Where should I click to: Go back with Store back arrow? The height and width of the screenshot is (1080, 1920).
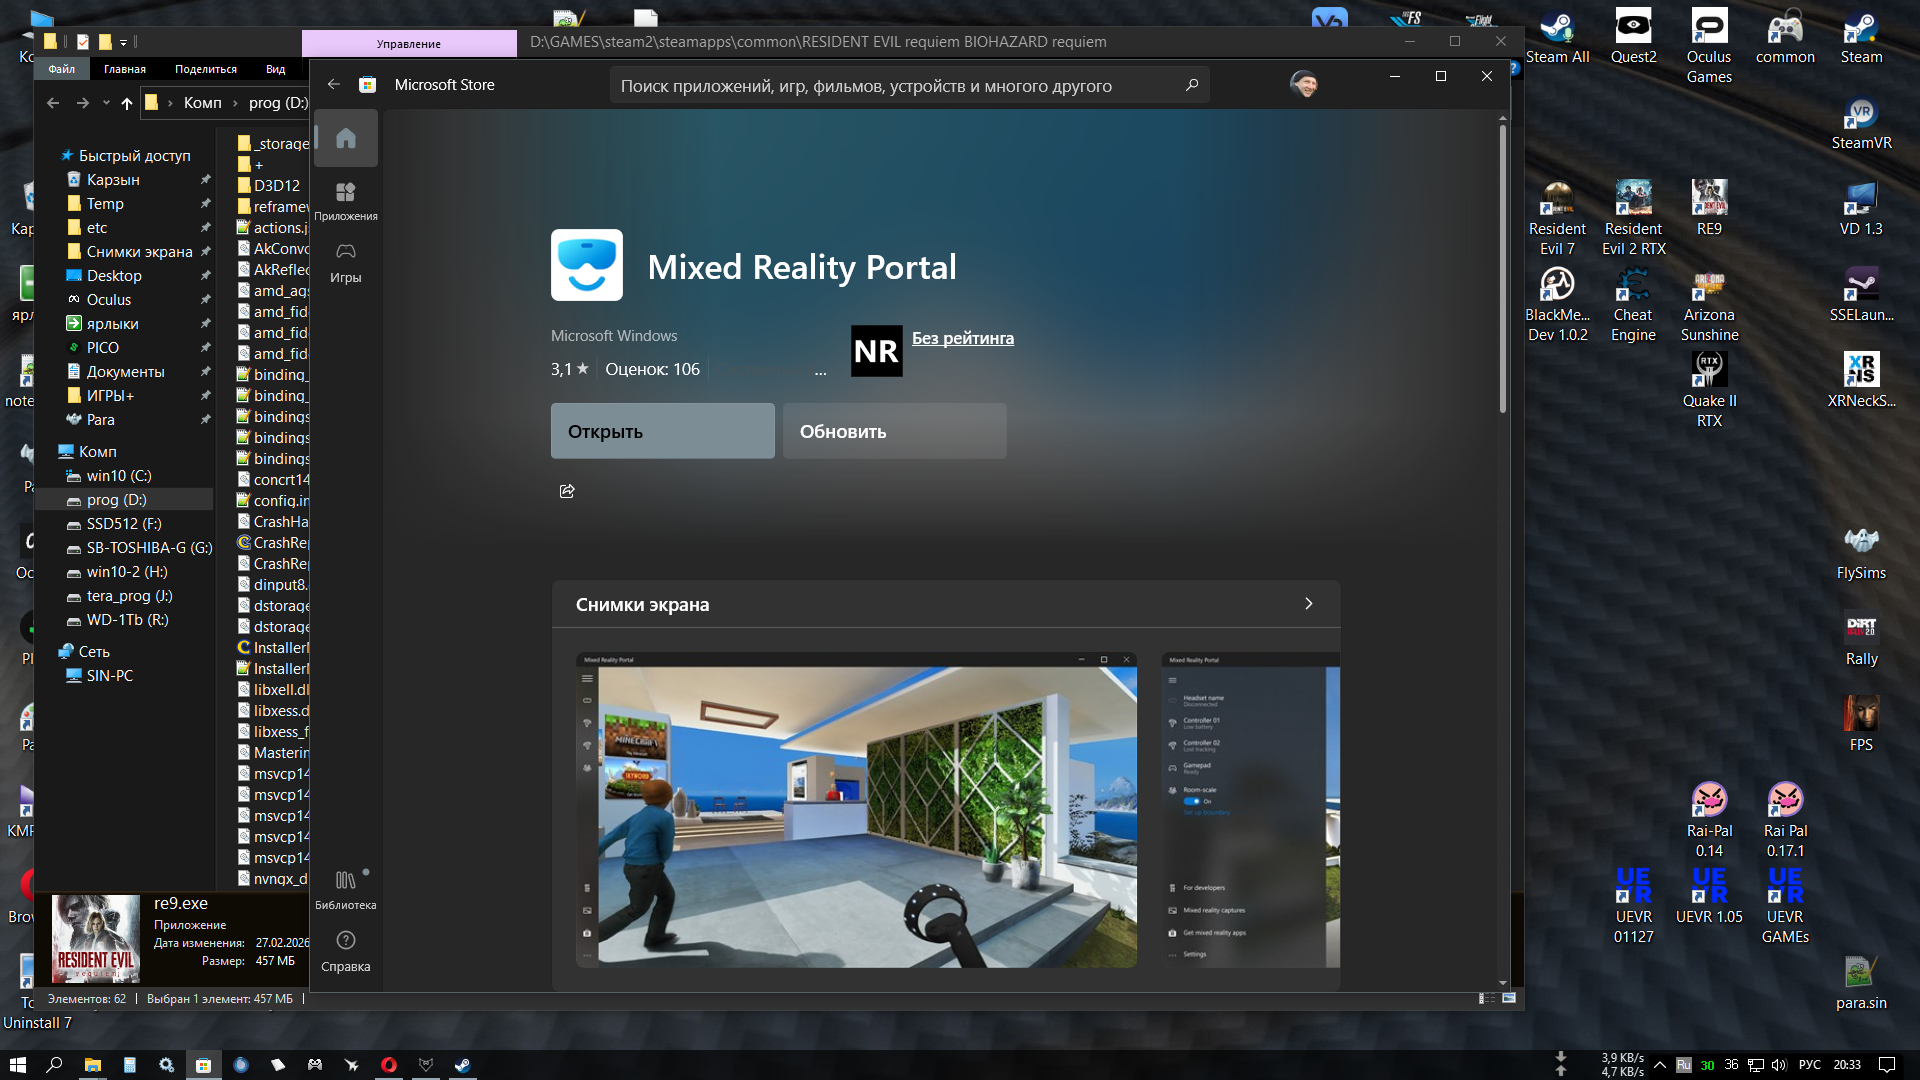click(x=334, y=85)
